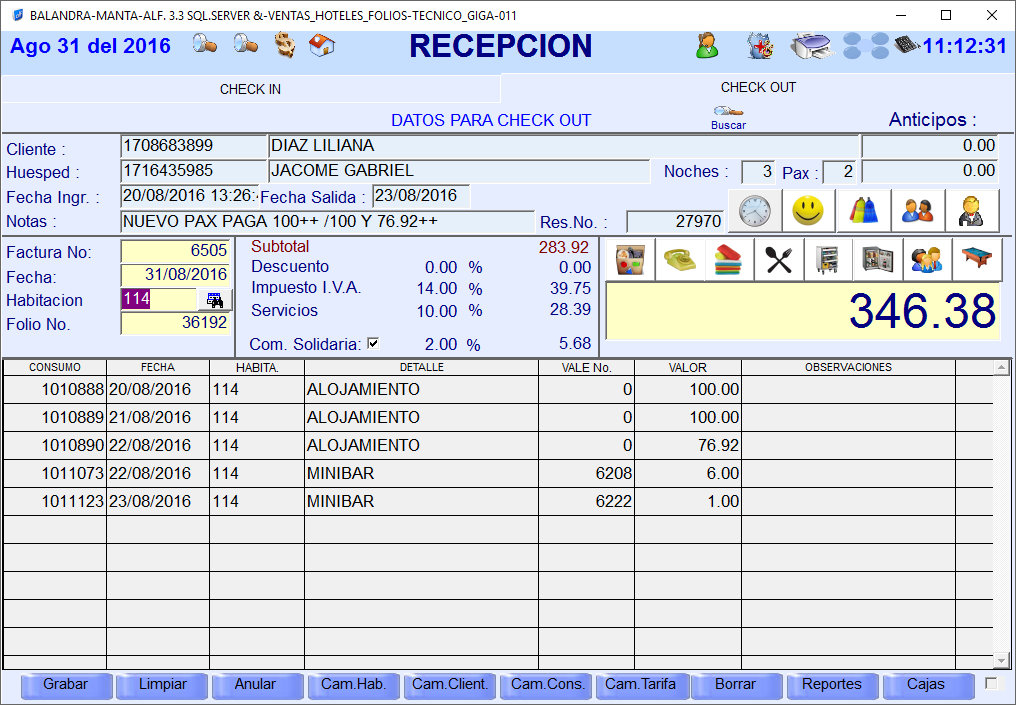
Task: Open the laundry towels stack icon
Action: 729,260
